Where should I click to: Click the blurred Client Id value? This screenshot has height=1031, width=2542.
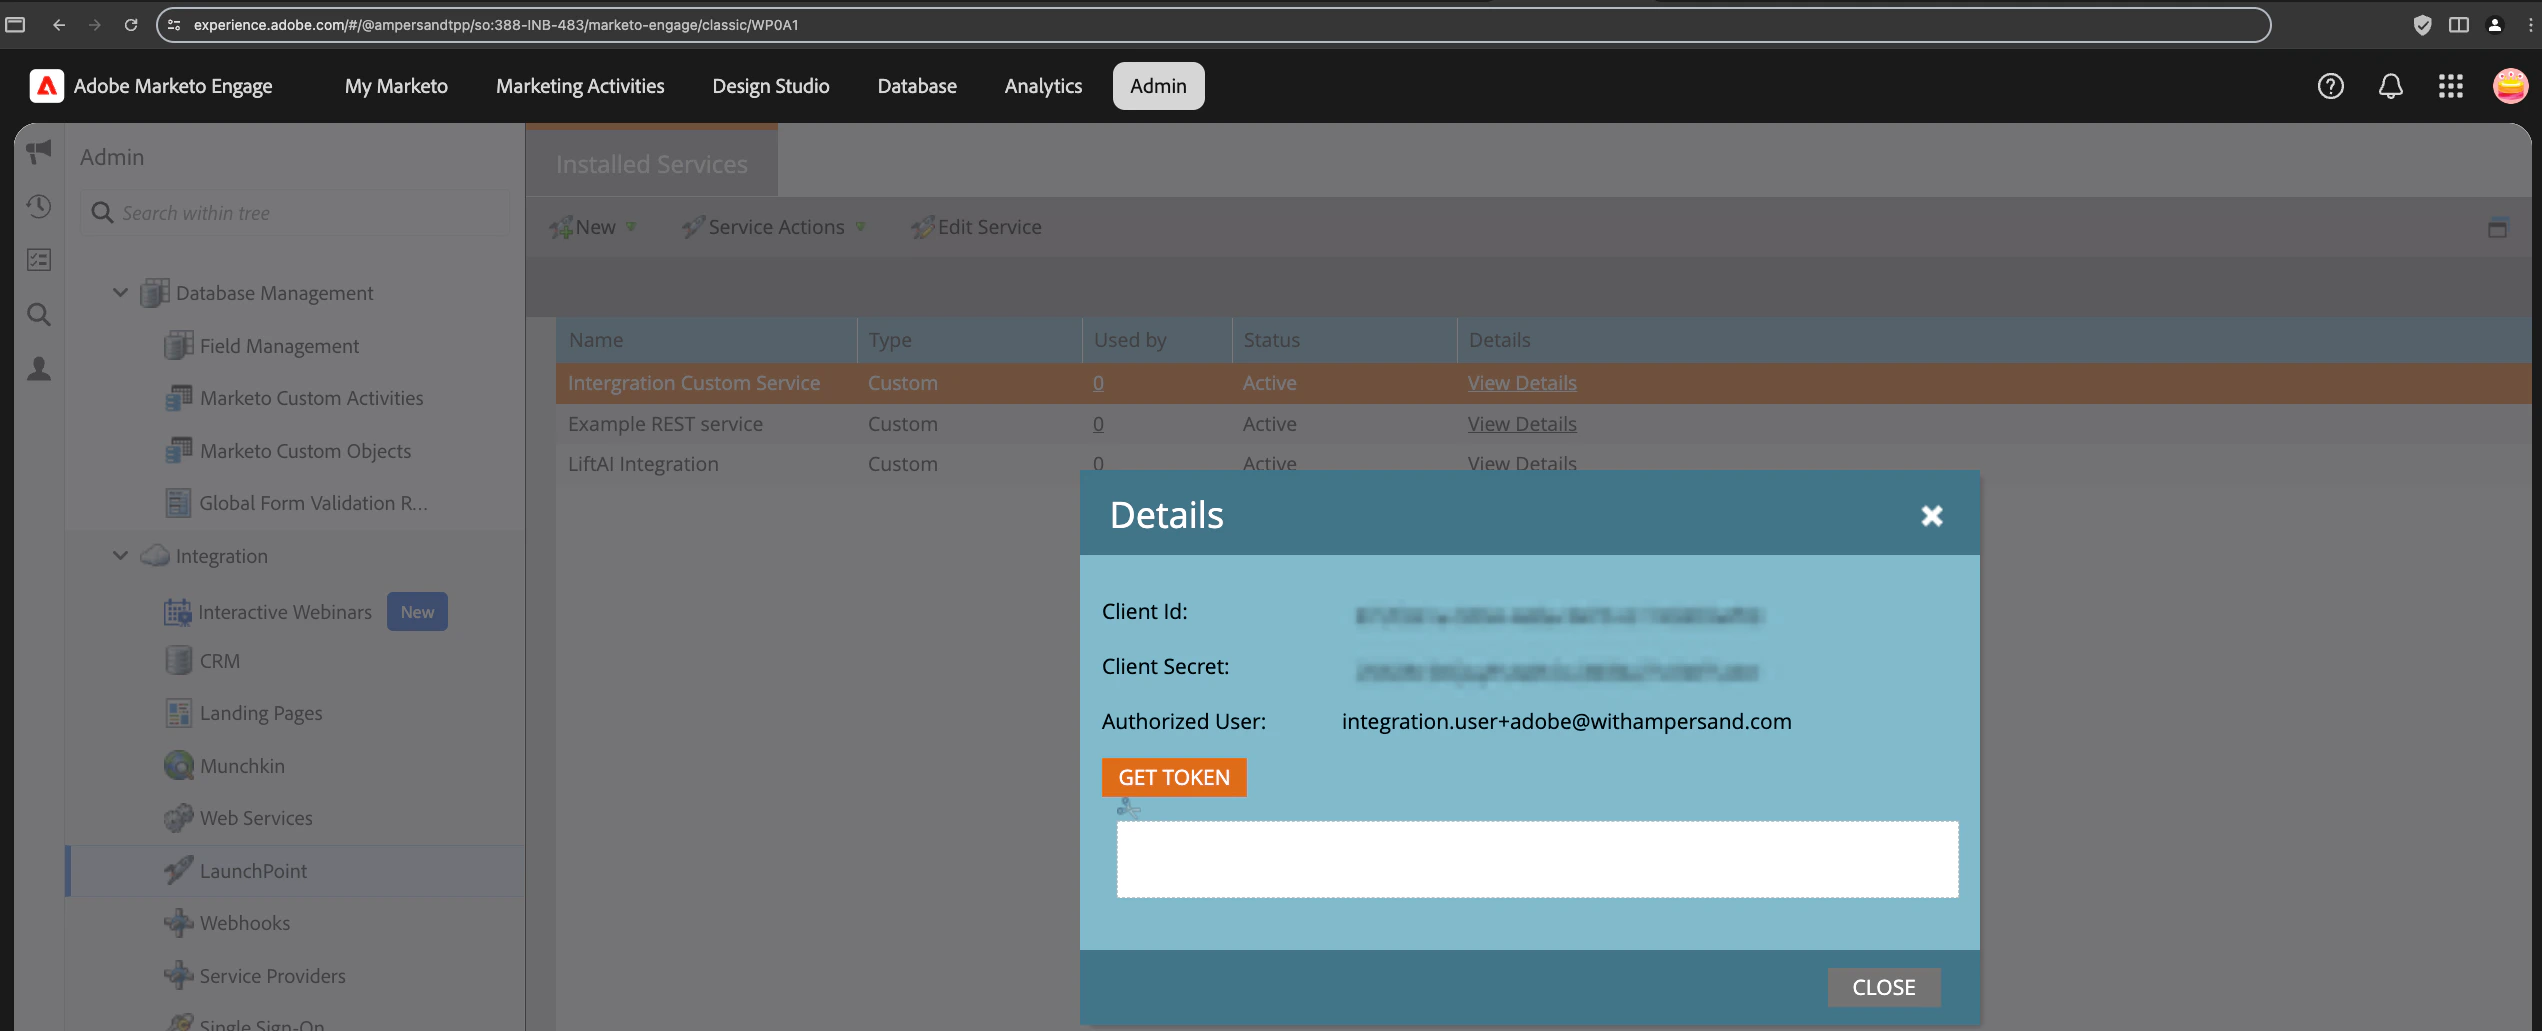pyautogui.click(x=1558, y=615)
